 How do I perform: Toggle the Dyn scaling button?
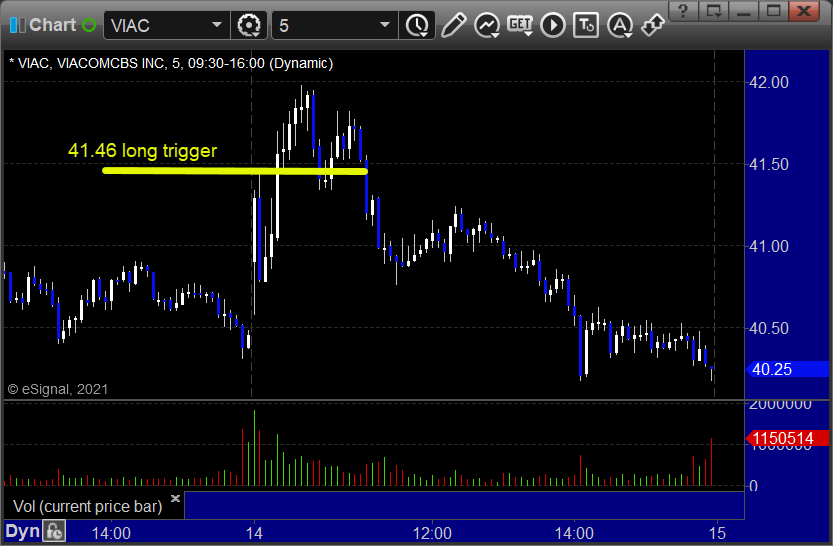click(22, 531)
